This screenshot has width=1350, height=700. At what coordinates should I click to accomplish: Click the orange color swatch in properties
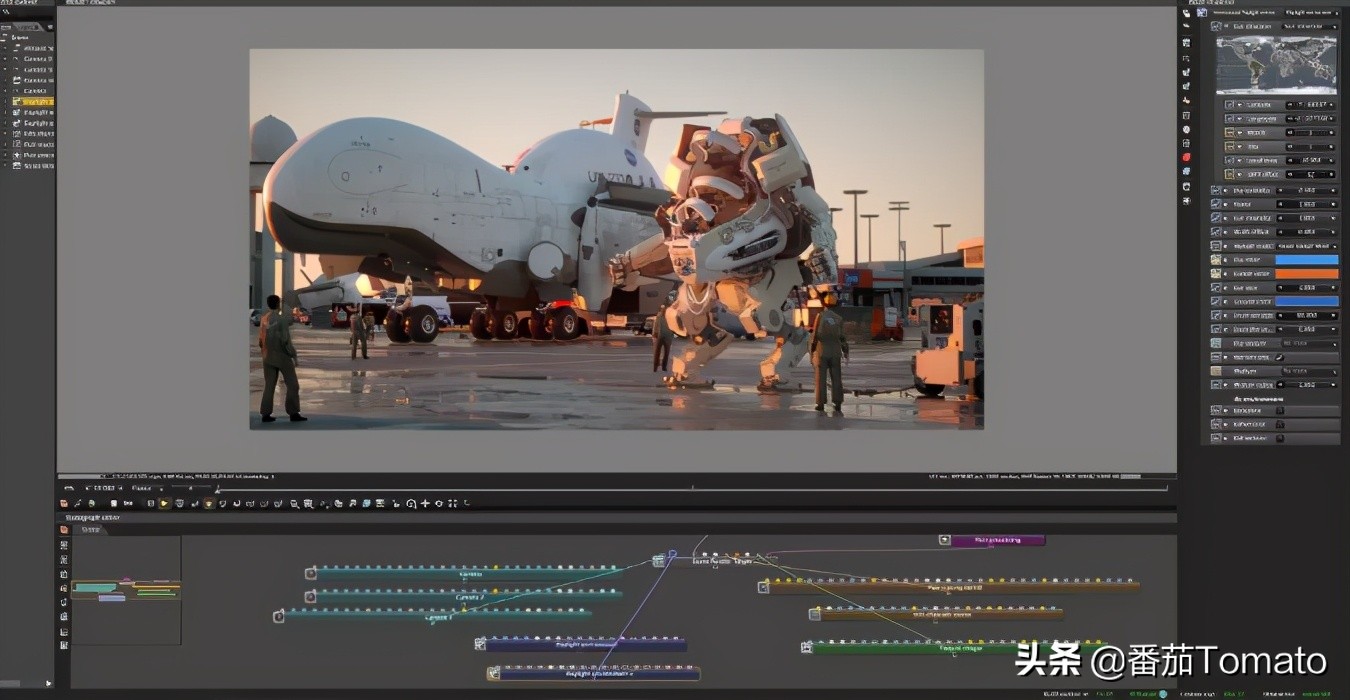pyautogui.click(x=1306, y=273)
